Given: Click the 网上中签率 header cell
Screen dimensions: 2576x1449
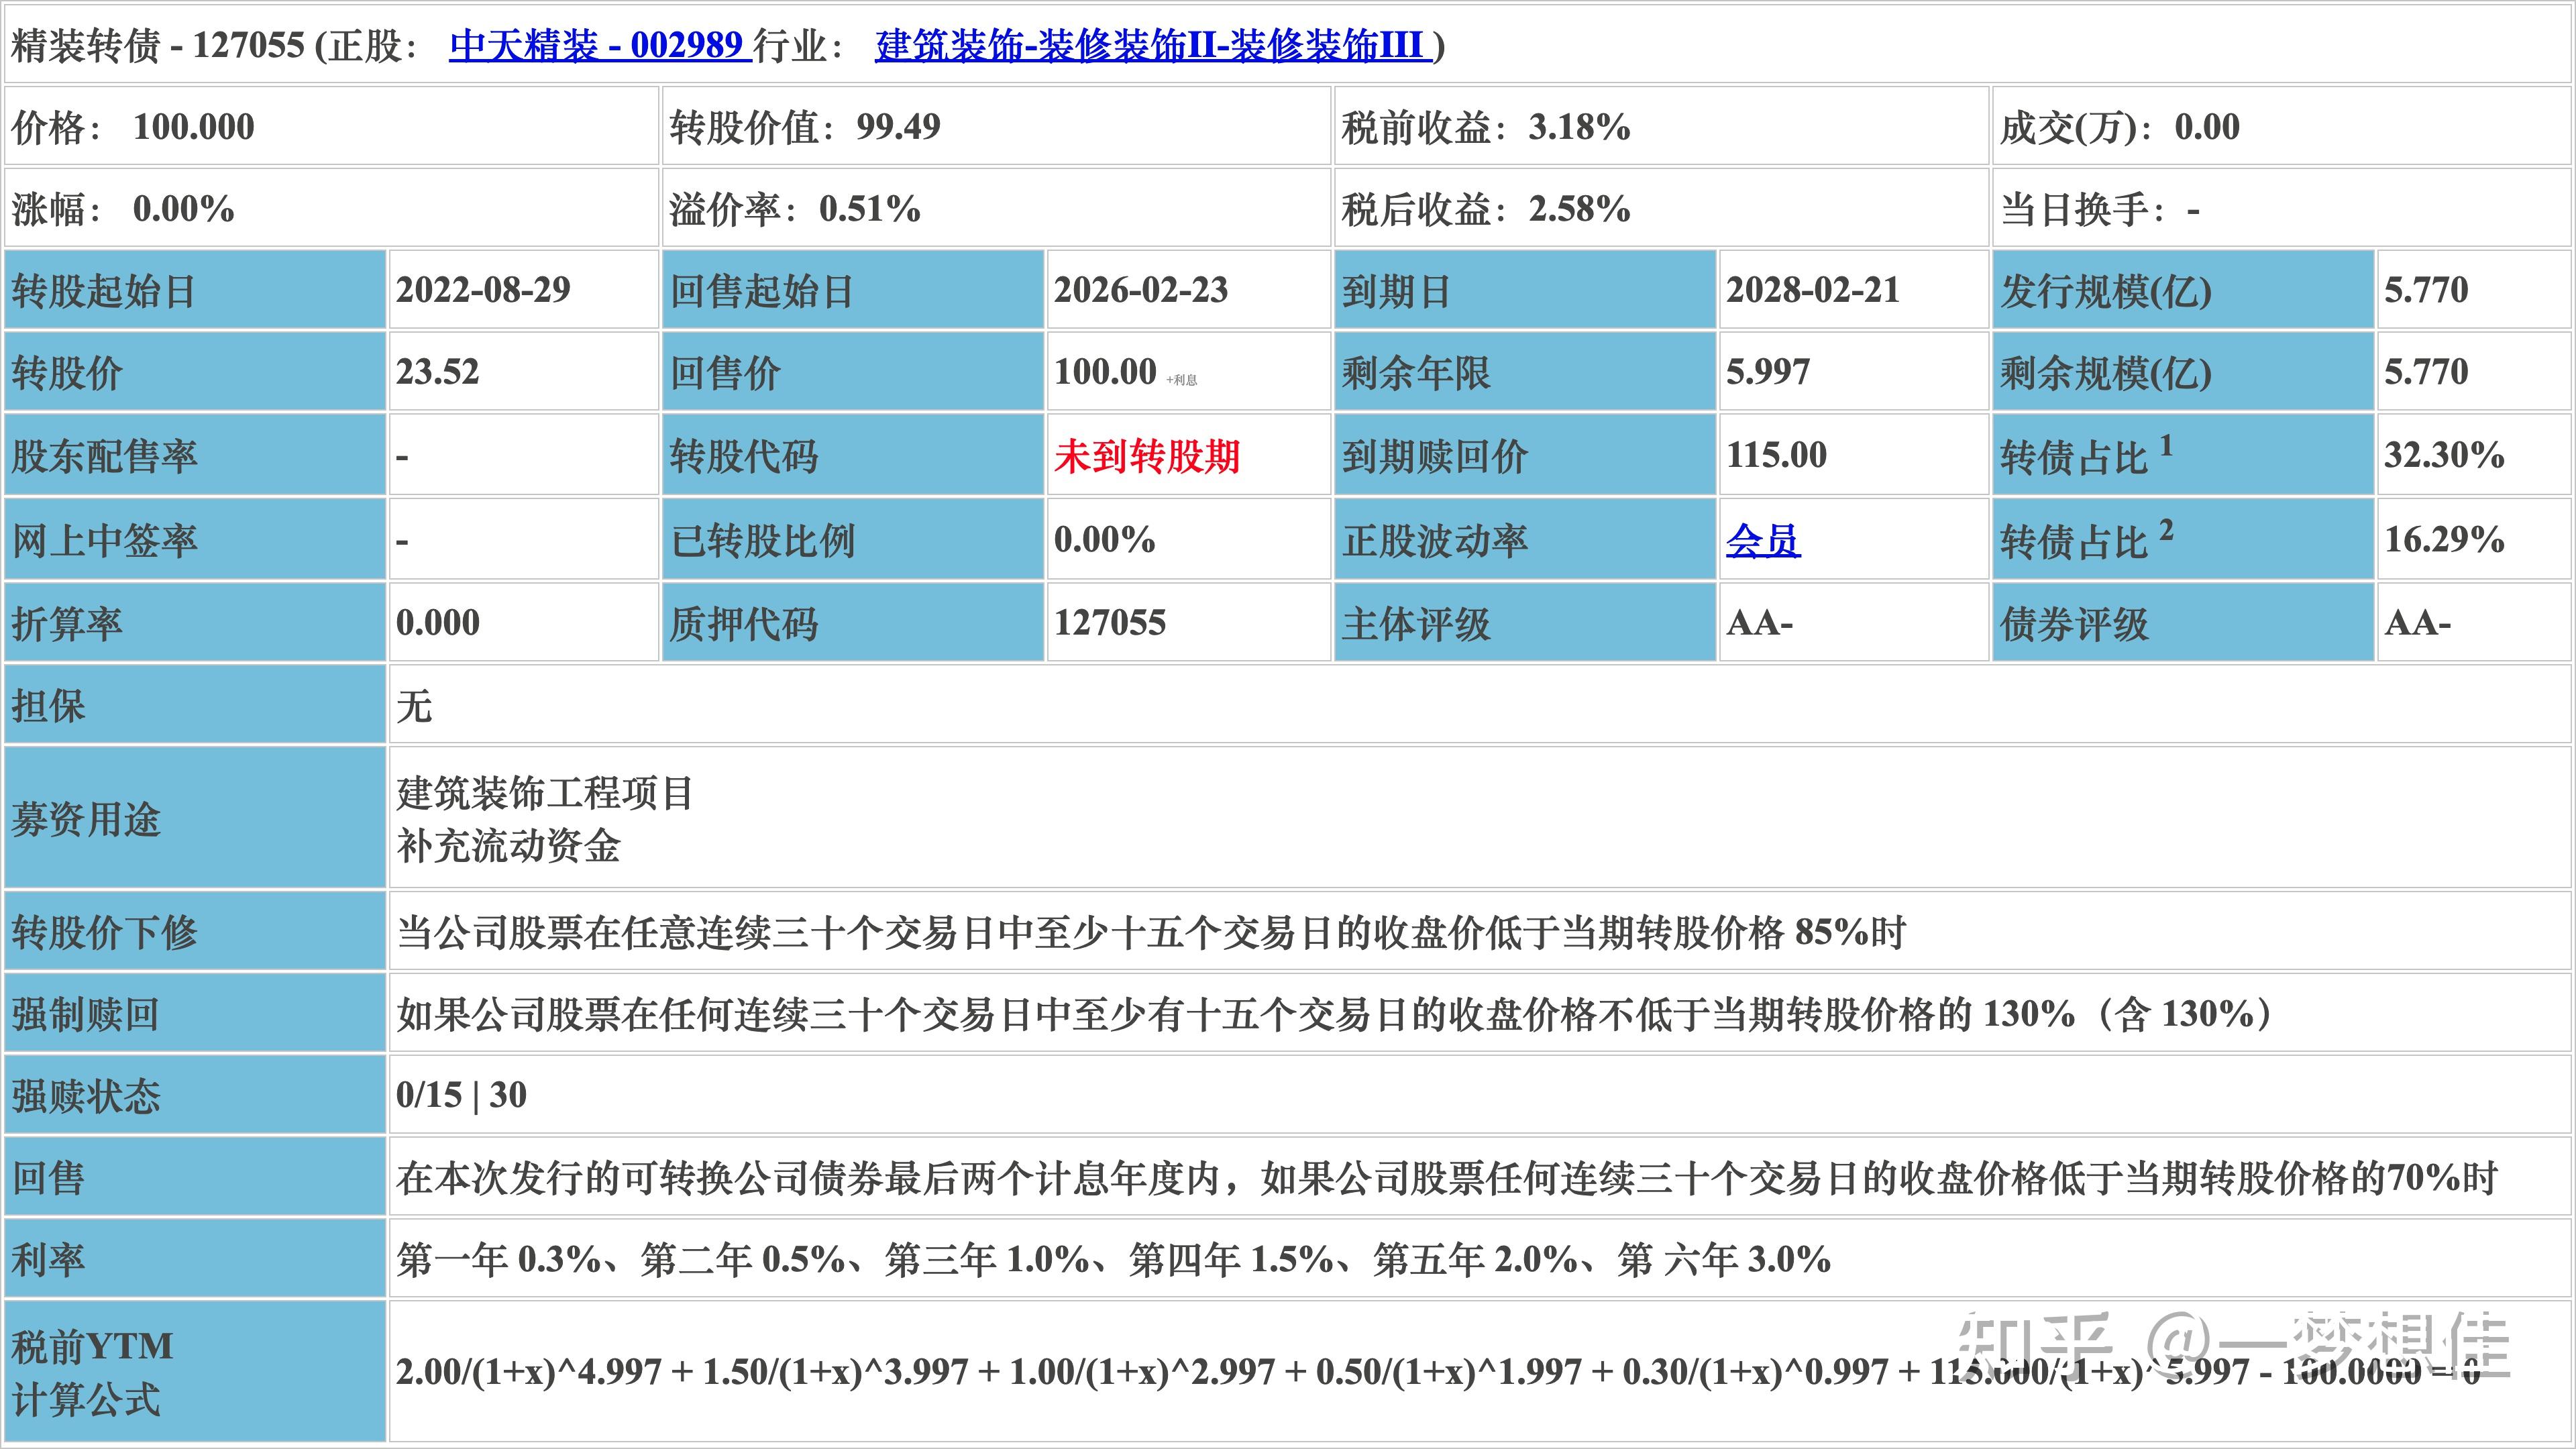Looking at the screenshot, I should pos(195,540).
